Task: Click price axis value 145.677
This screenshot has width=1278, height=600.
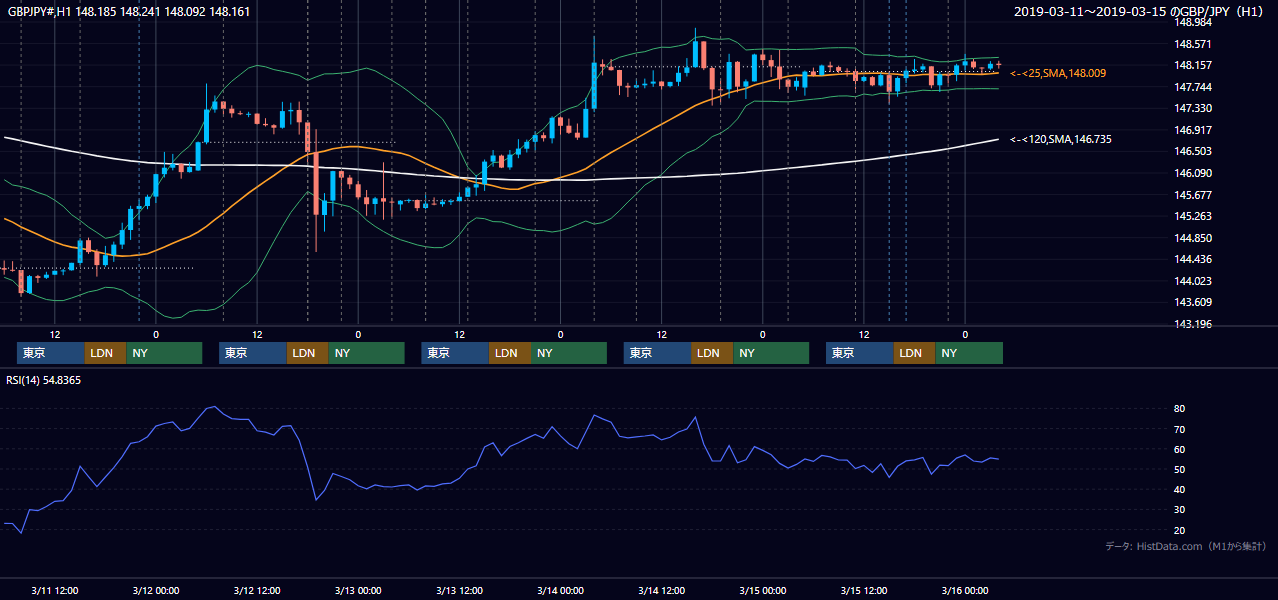Action: pos(1193,195)
